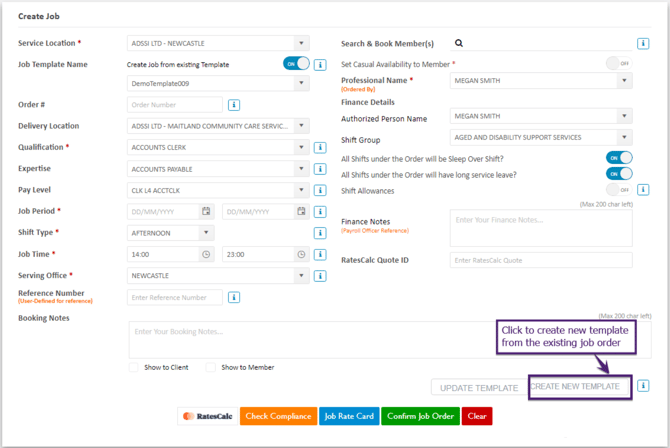Click the Booking Notes text area
This screenshot has height=448, width=670.
click(390, 340)
